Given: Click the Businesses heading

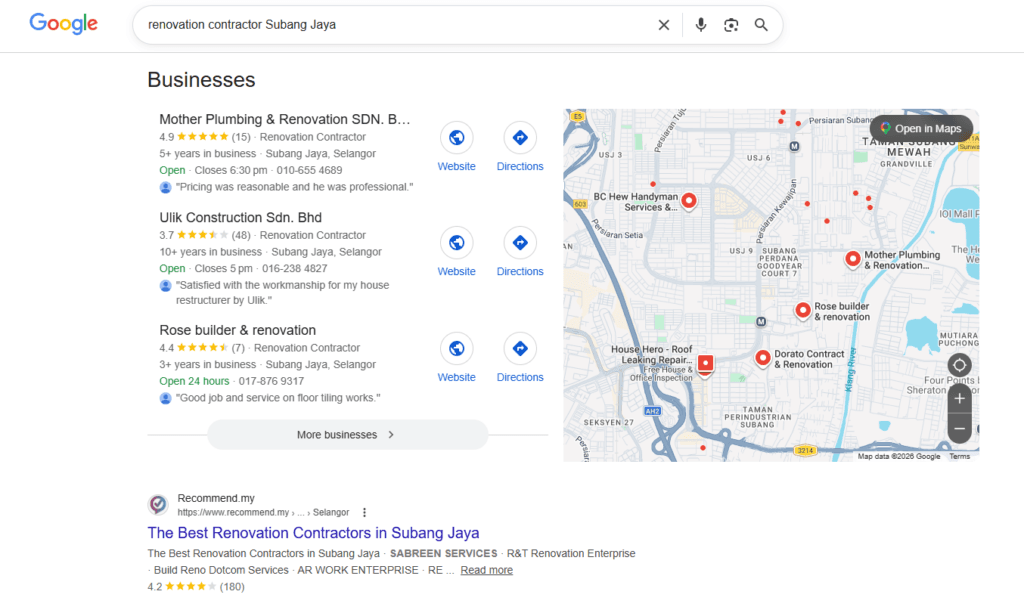Looking at the screenshot, I should click(x=201, y=80).
